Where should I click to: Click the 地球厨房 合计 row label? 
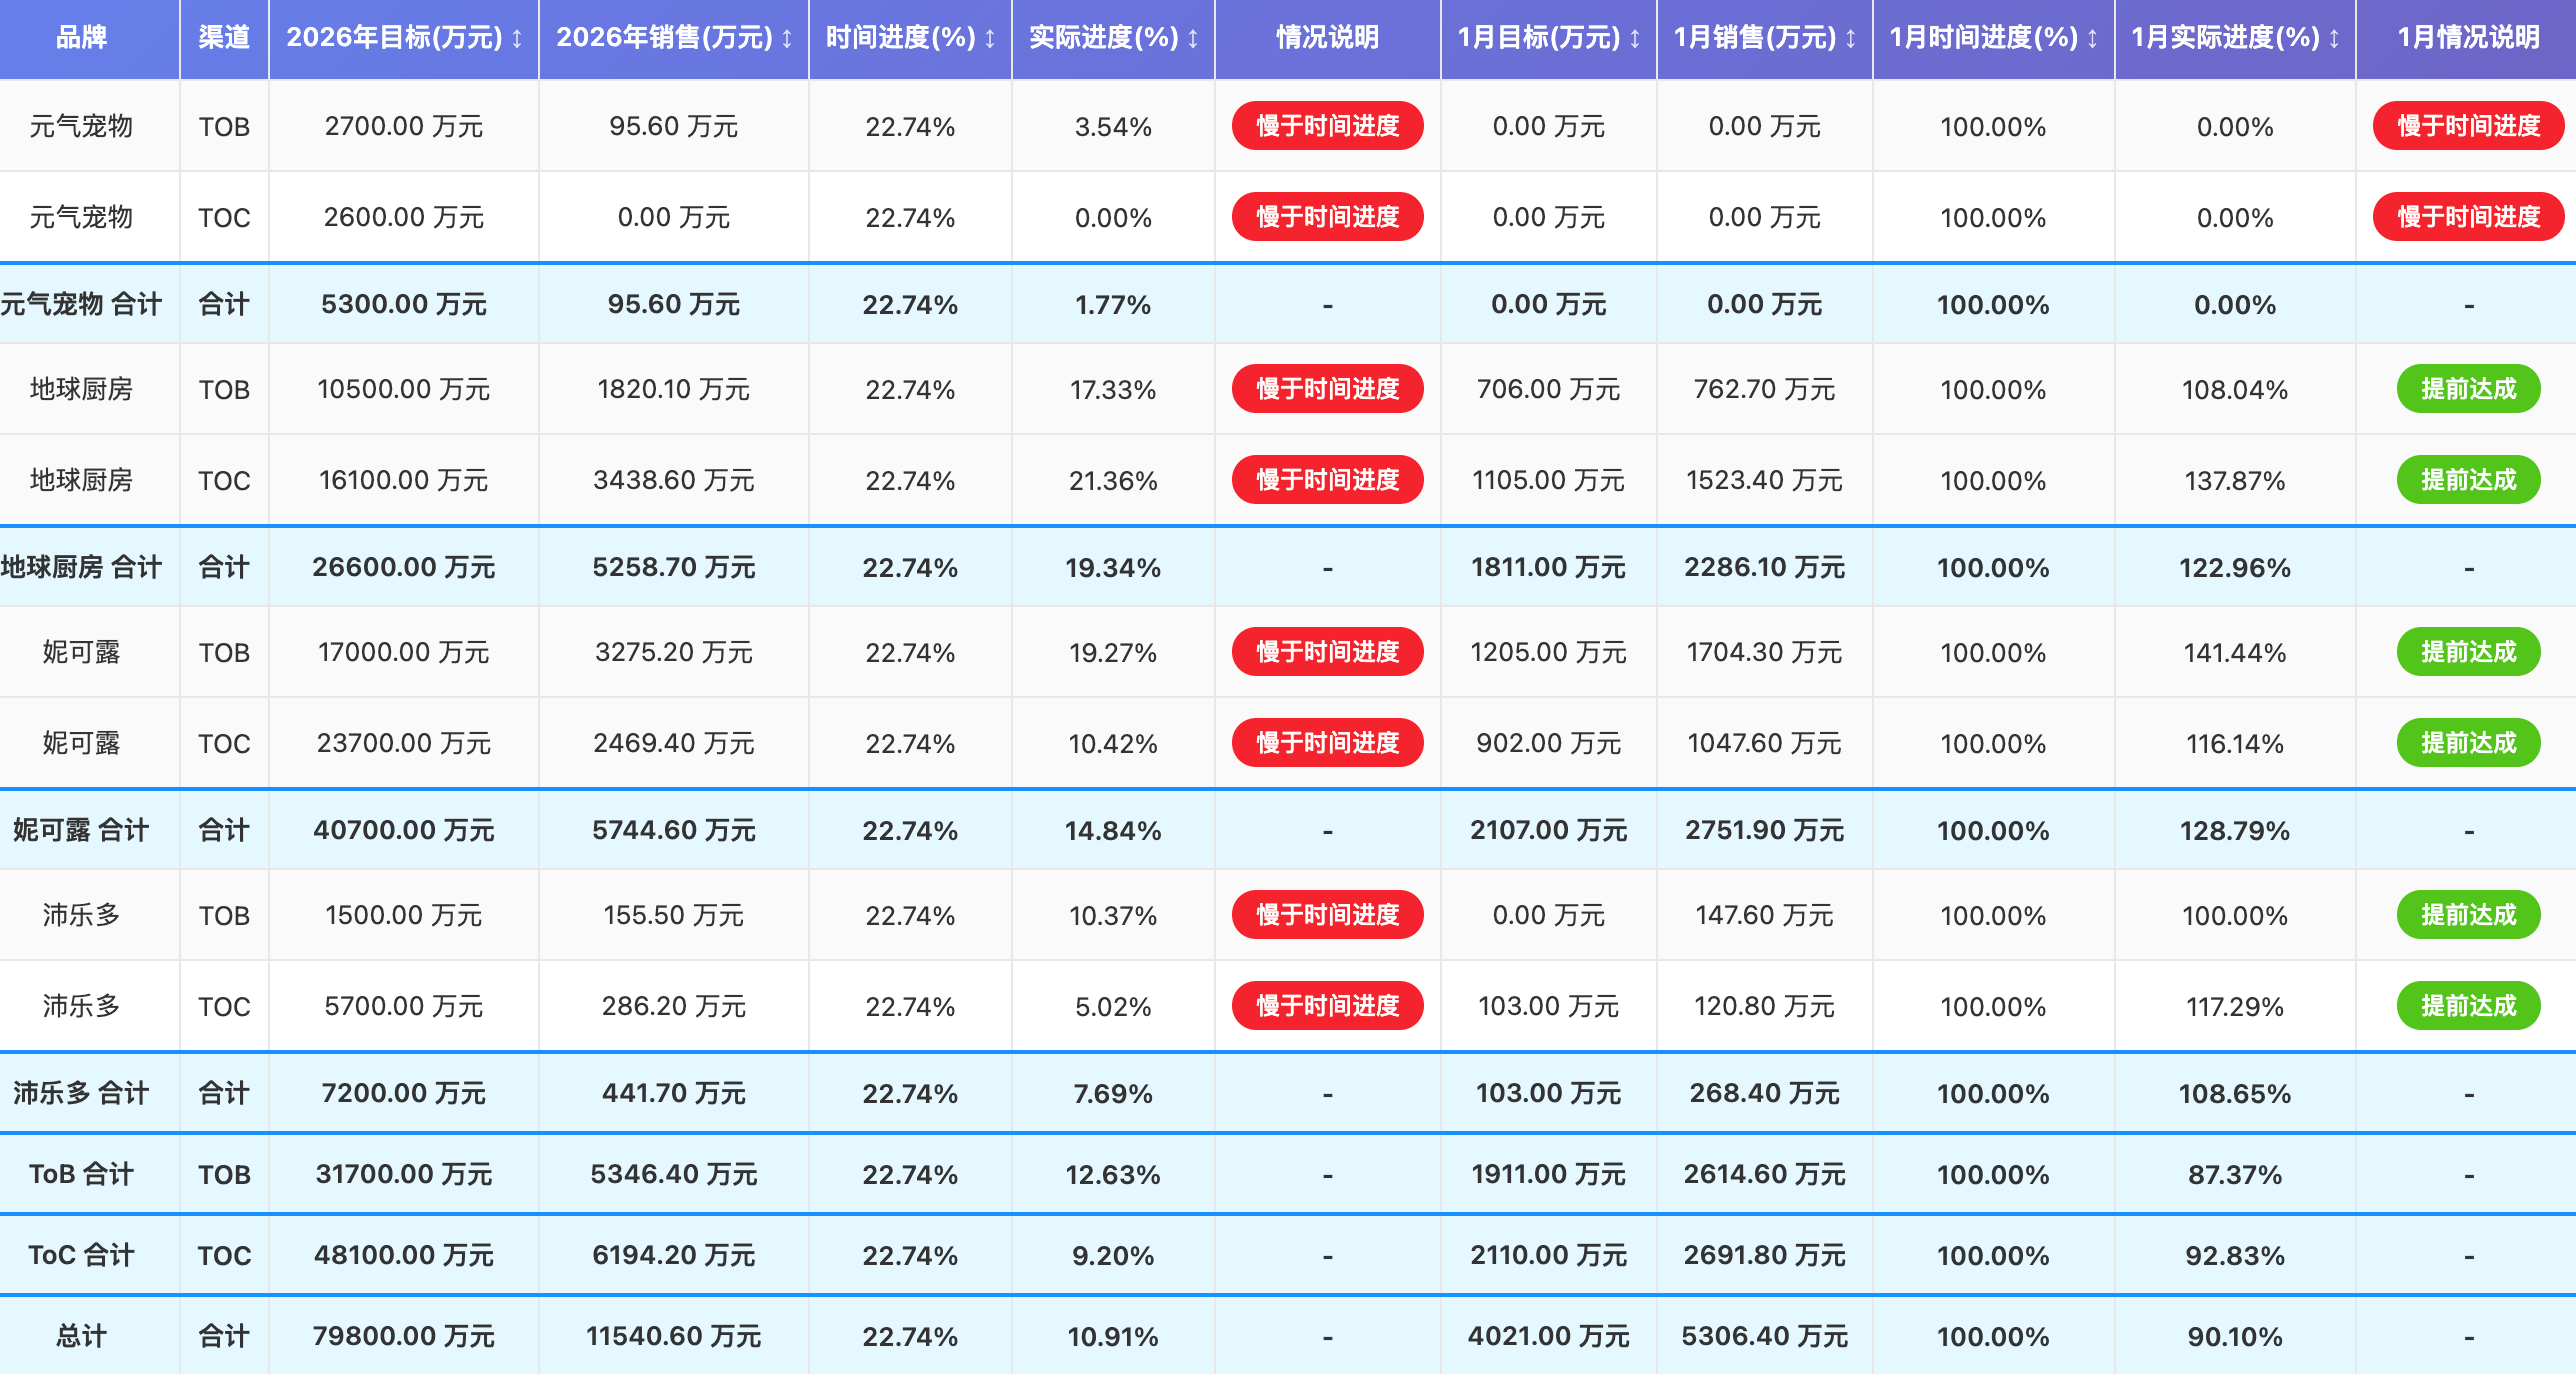point(81,567)
